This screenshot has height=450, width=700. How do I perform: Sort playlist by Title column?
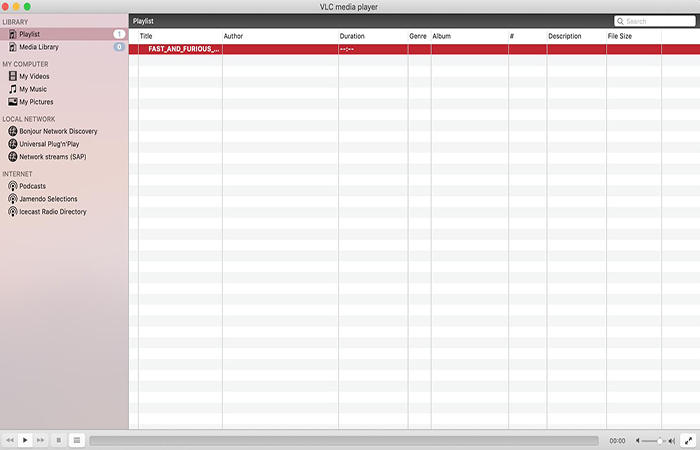click(x=180, y=36)
